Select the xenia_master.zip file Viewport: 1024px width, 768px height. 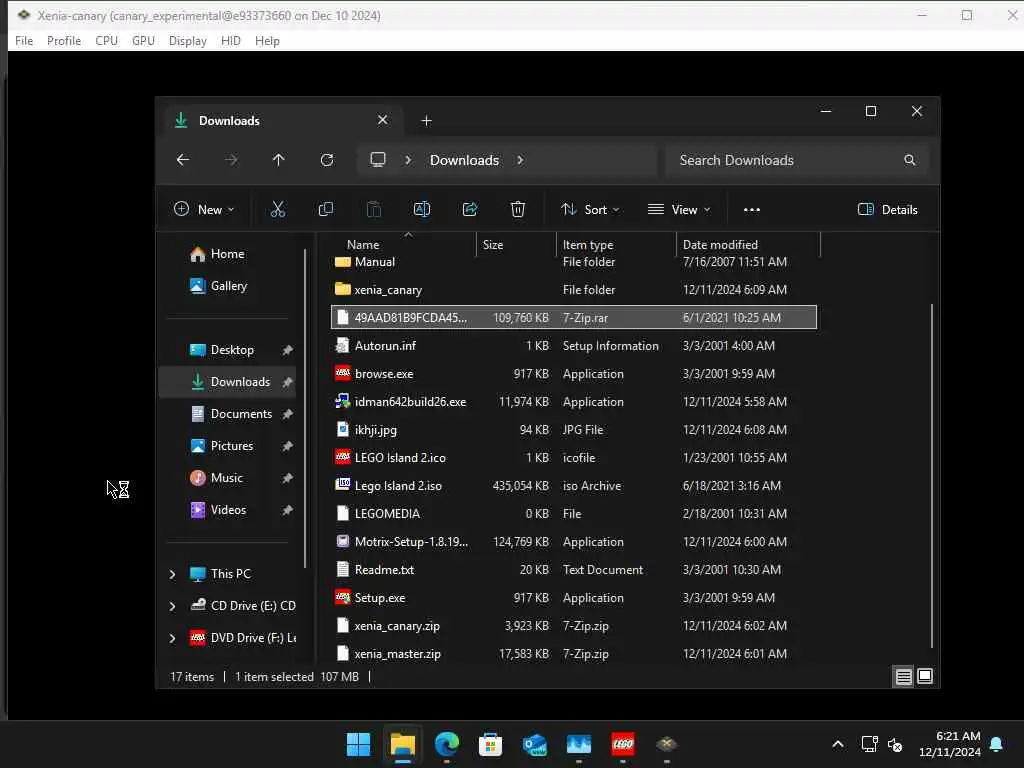[573, 654]
